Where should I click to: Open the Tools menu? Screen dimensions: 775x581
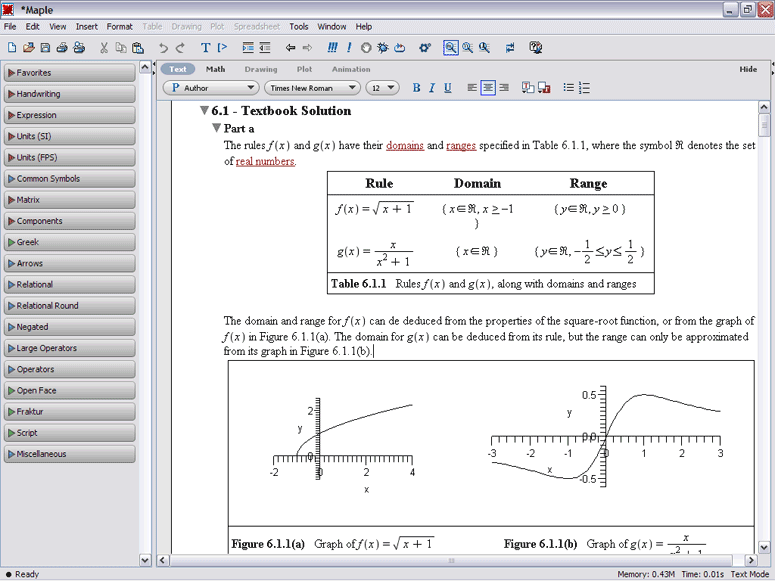(x=299, y=26)
